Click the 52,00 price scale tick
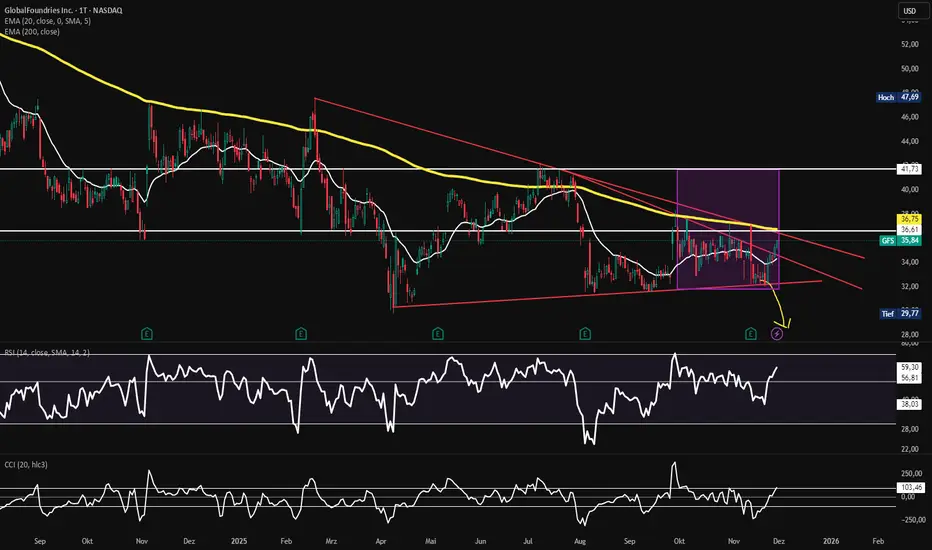 click(910, 44)
